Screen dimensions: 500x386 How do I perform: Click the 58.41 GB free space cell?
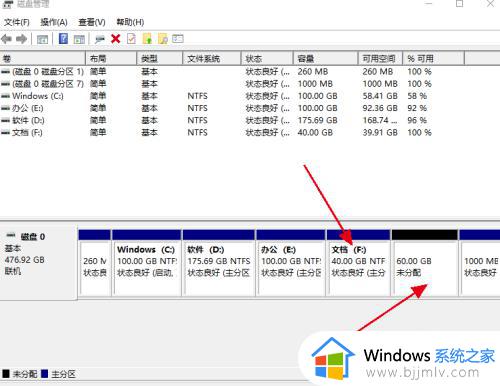tap(380, 96)
